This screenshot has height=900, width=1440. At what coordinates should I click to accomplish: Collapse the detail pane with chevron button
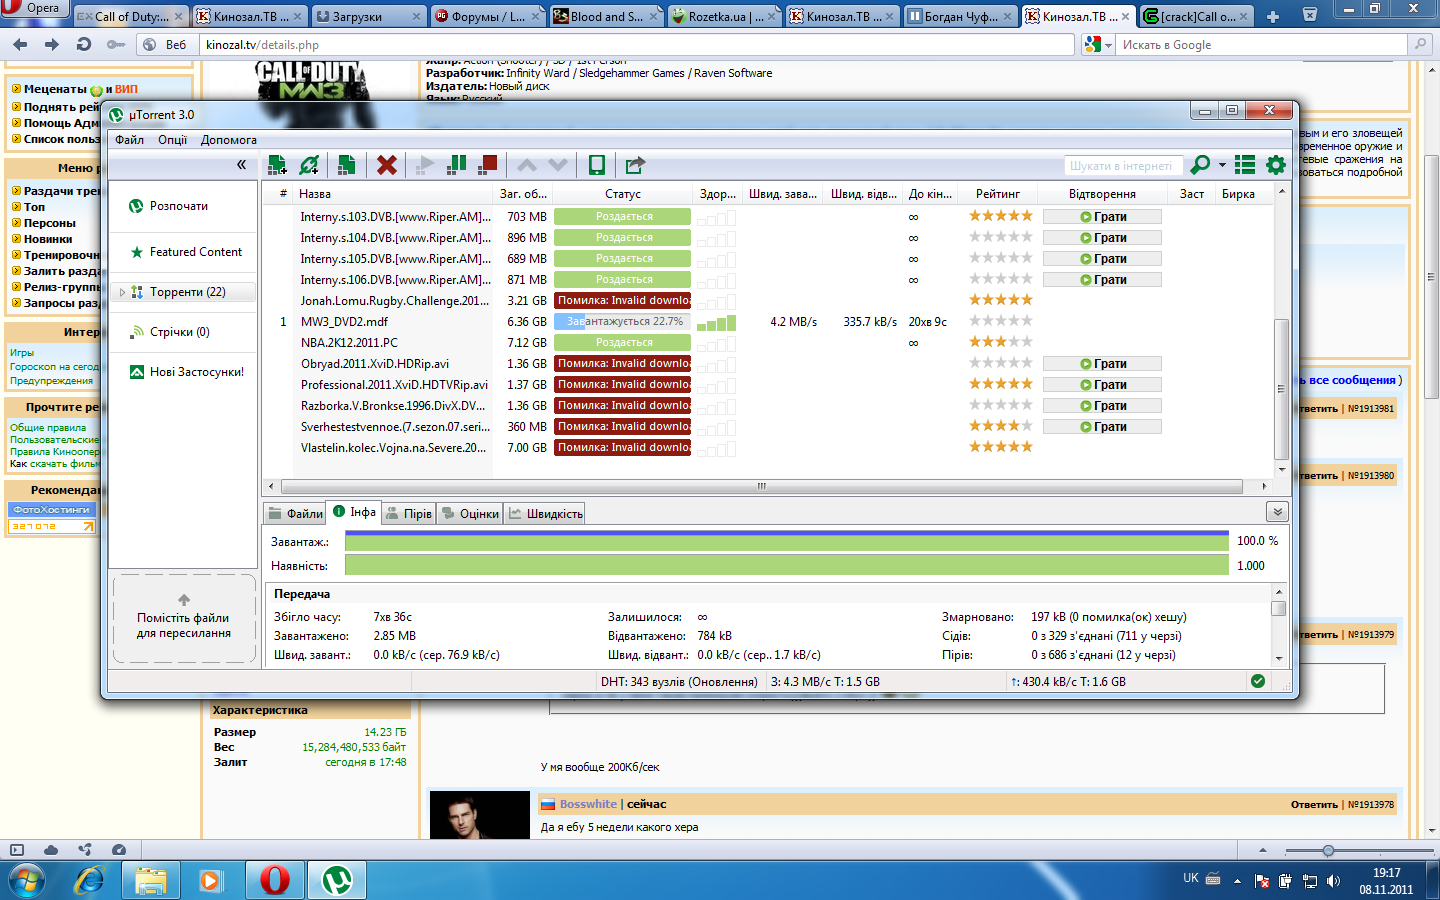1276,512
